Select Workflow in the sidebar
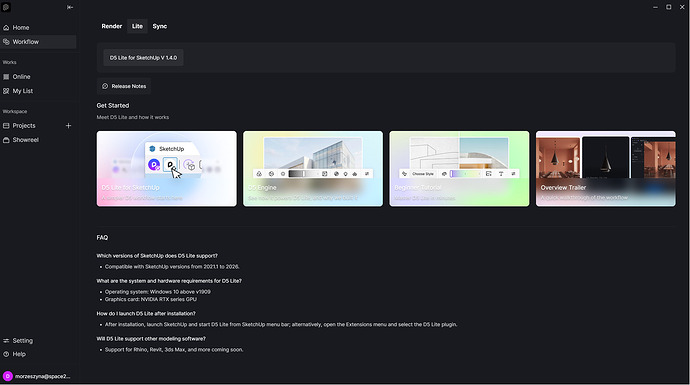Image resolution: width=690 pixels, height=385 pixels. point(38,42)
